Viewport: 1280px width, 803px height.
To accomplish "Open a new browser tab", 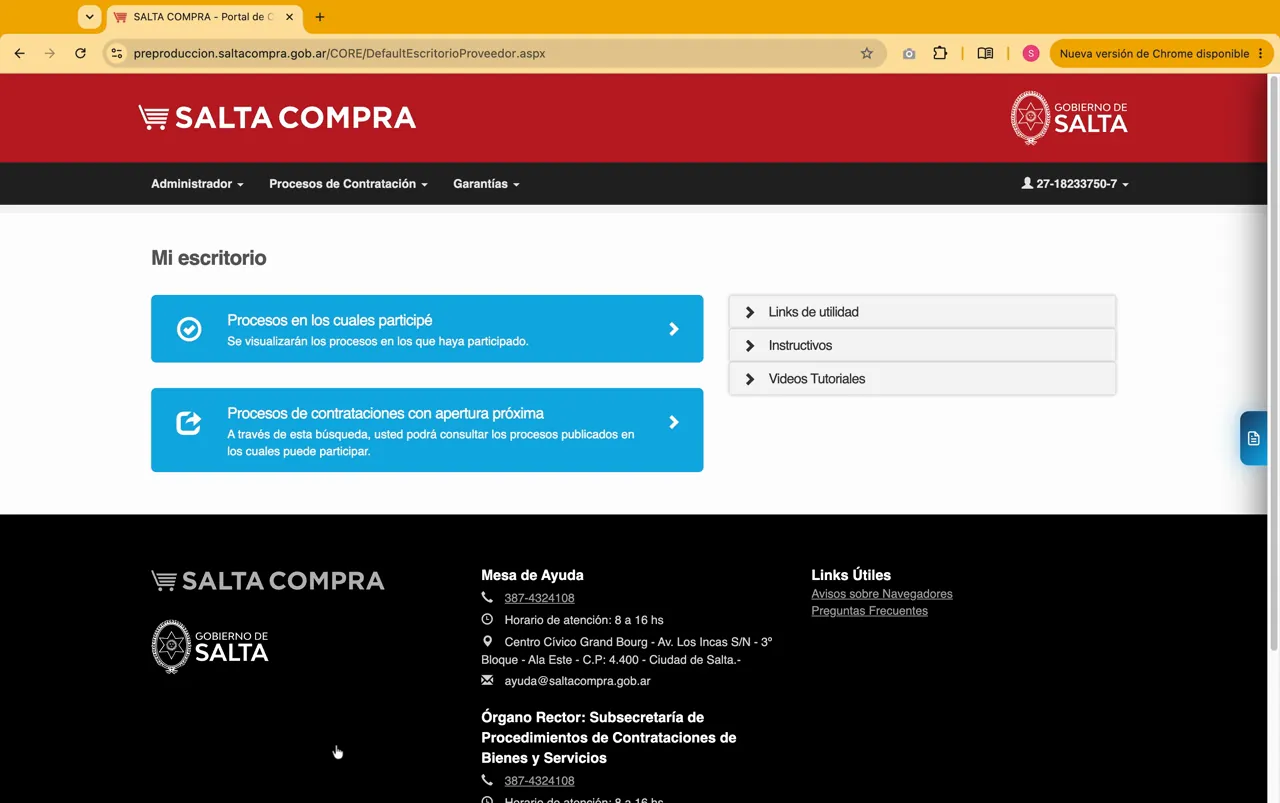I will click(x=320, y=17).
